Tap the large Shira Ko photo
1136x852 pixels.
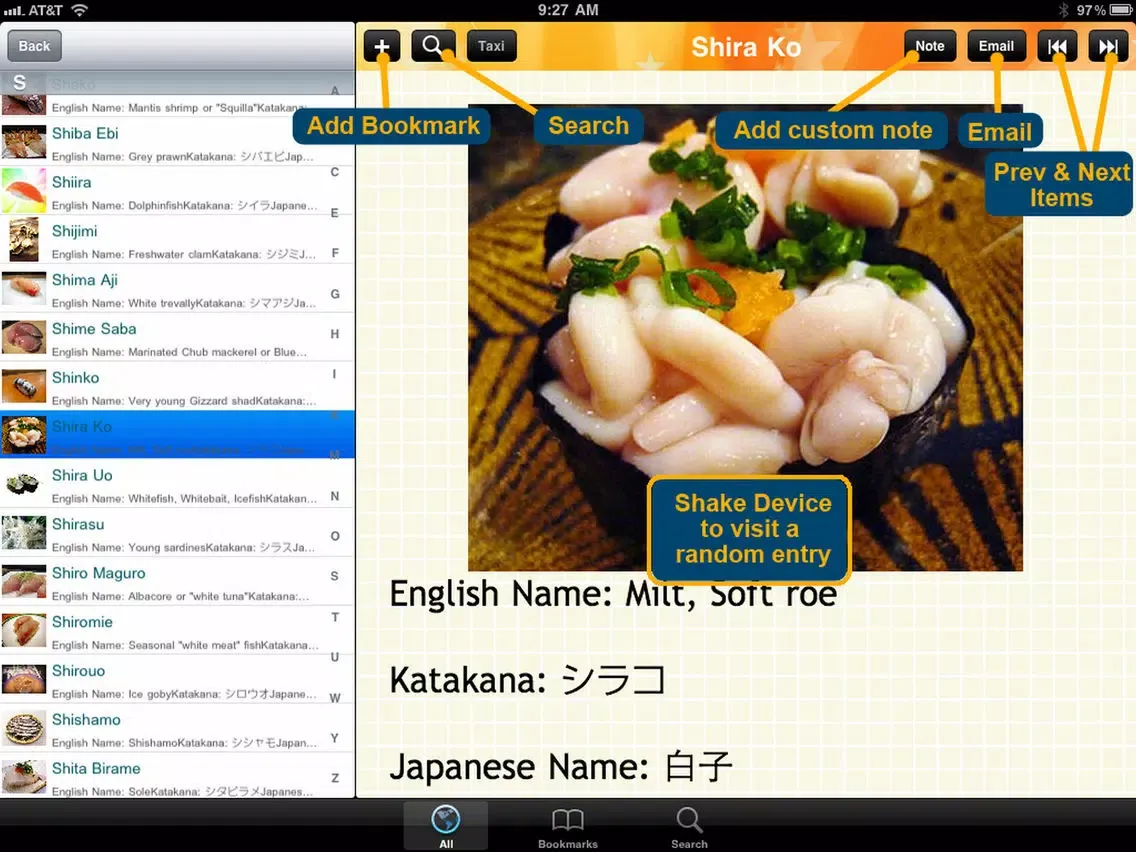(x=746, y=338)
